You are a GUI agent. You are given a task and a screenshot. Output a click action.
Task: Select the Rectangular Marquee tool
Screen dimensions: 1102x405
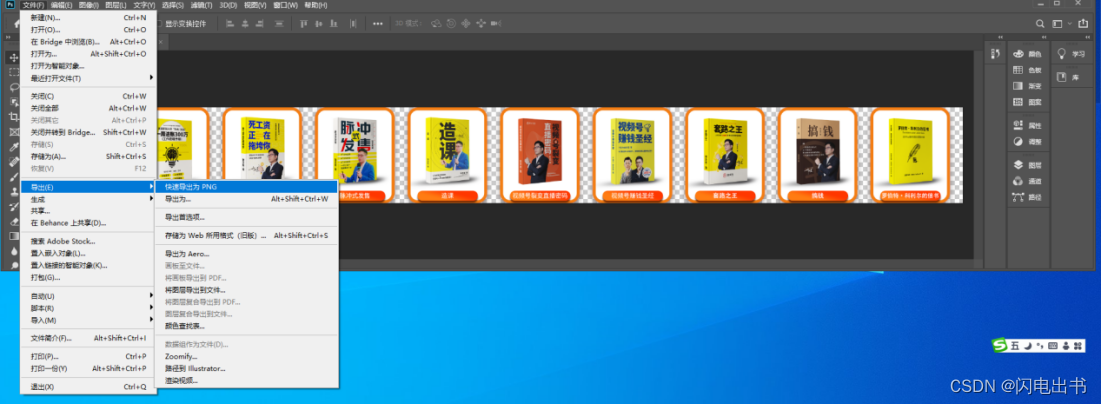(13, 72)
